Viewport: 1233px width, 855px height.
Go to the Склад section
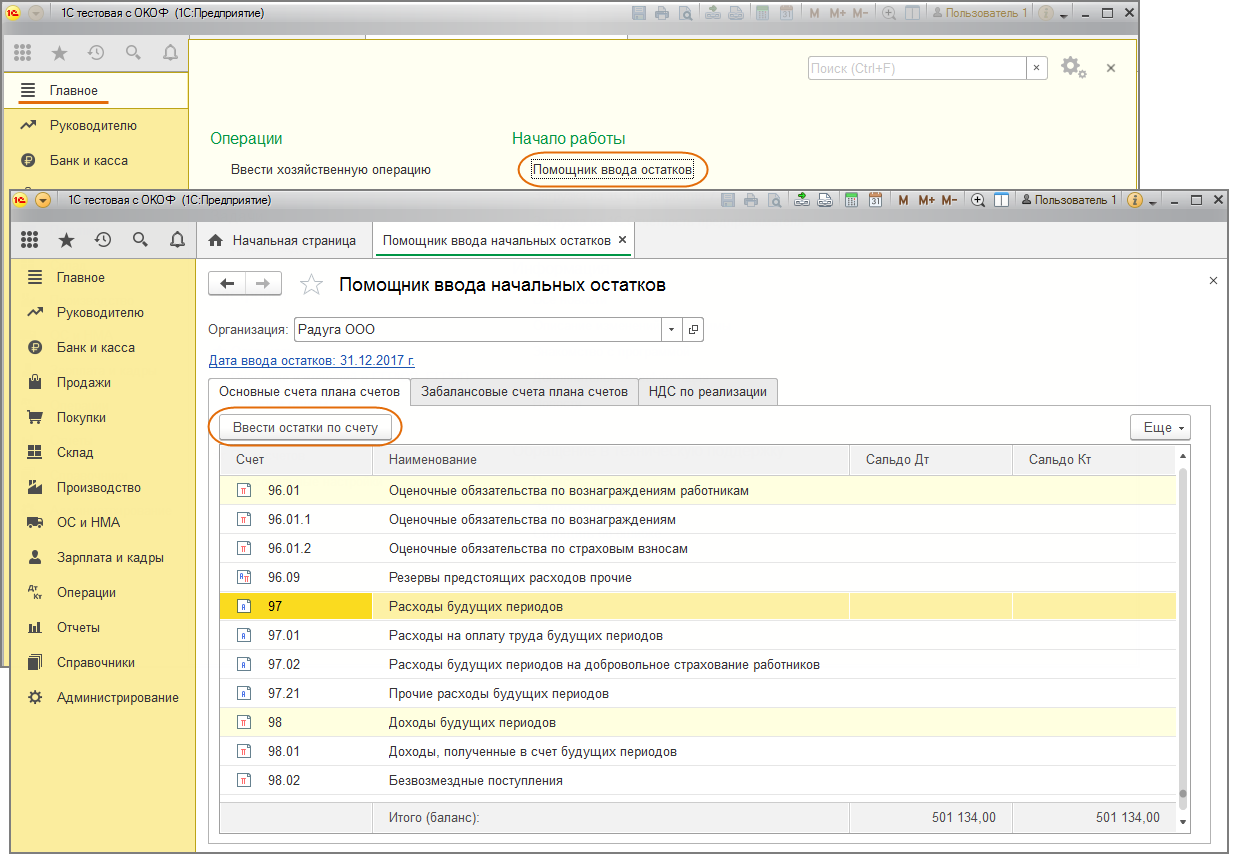(74, 452)
